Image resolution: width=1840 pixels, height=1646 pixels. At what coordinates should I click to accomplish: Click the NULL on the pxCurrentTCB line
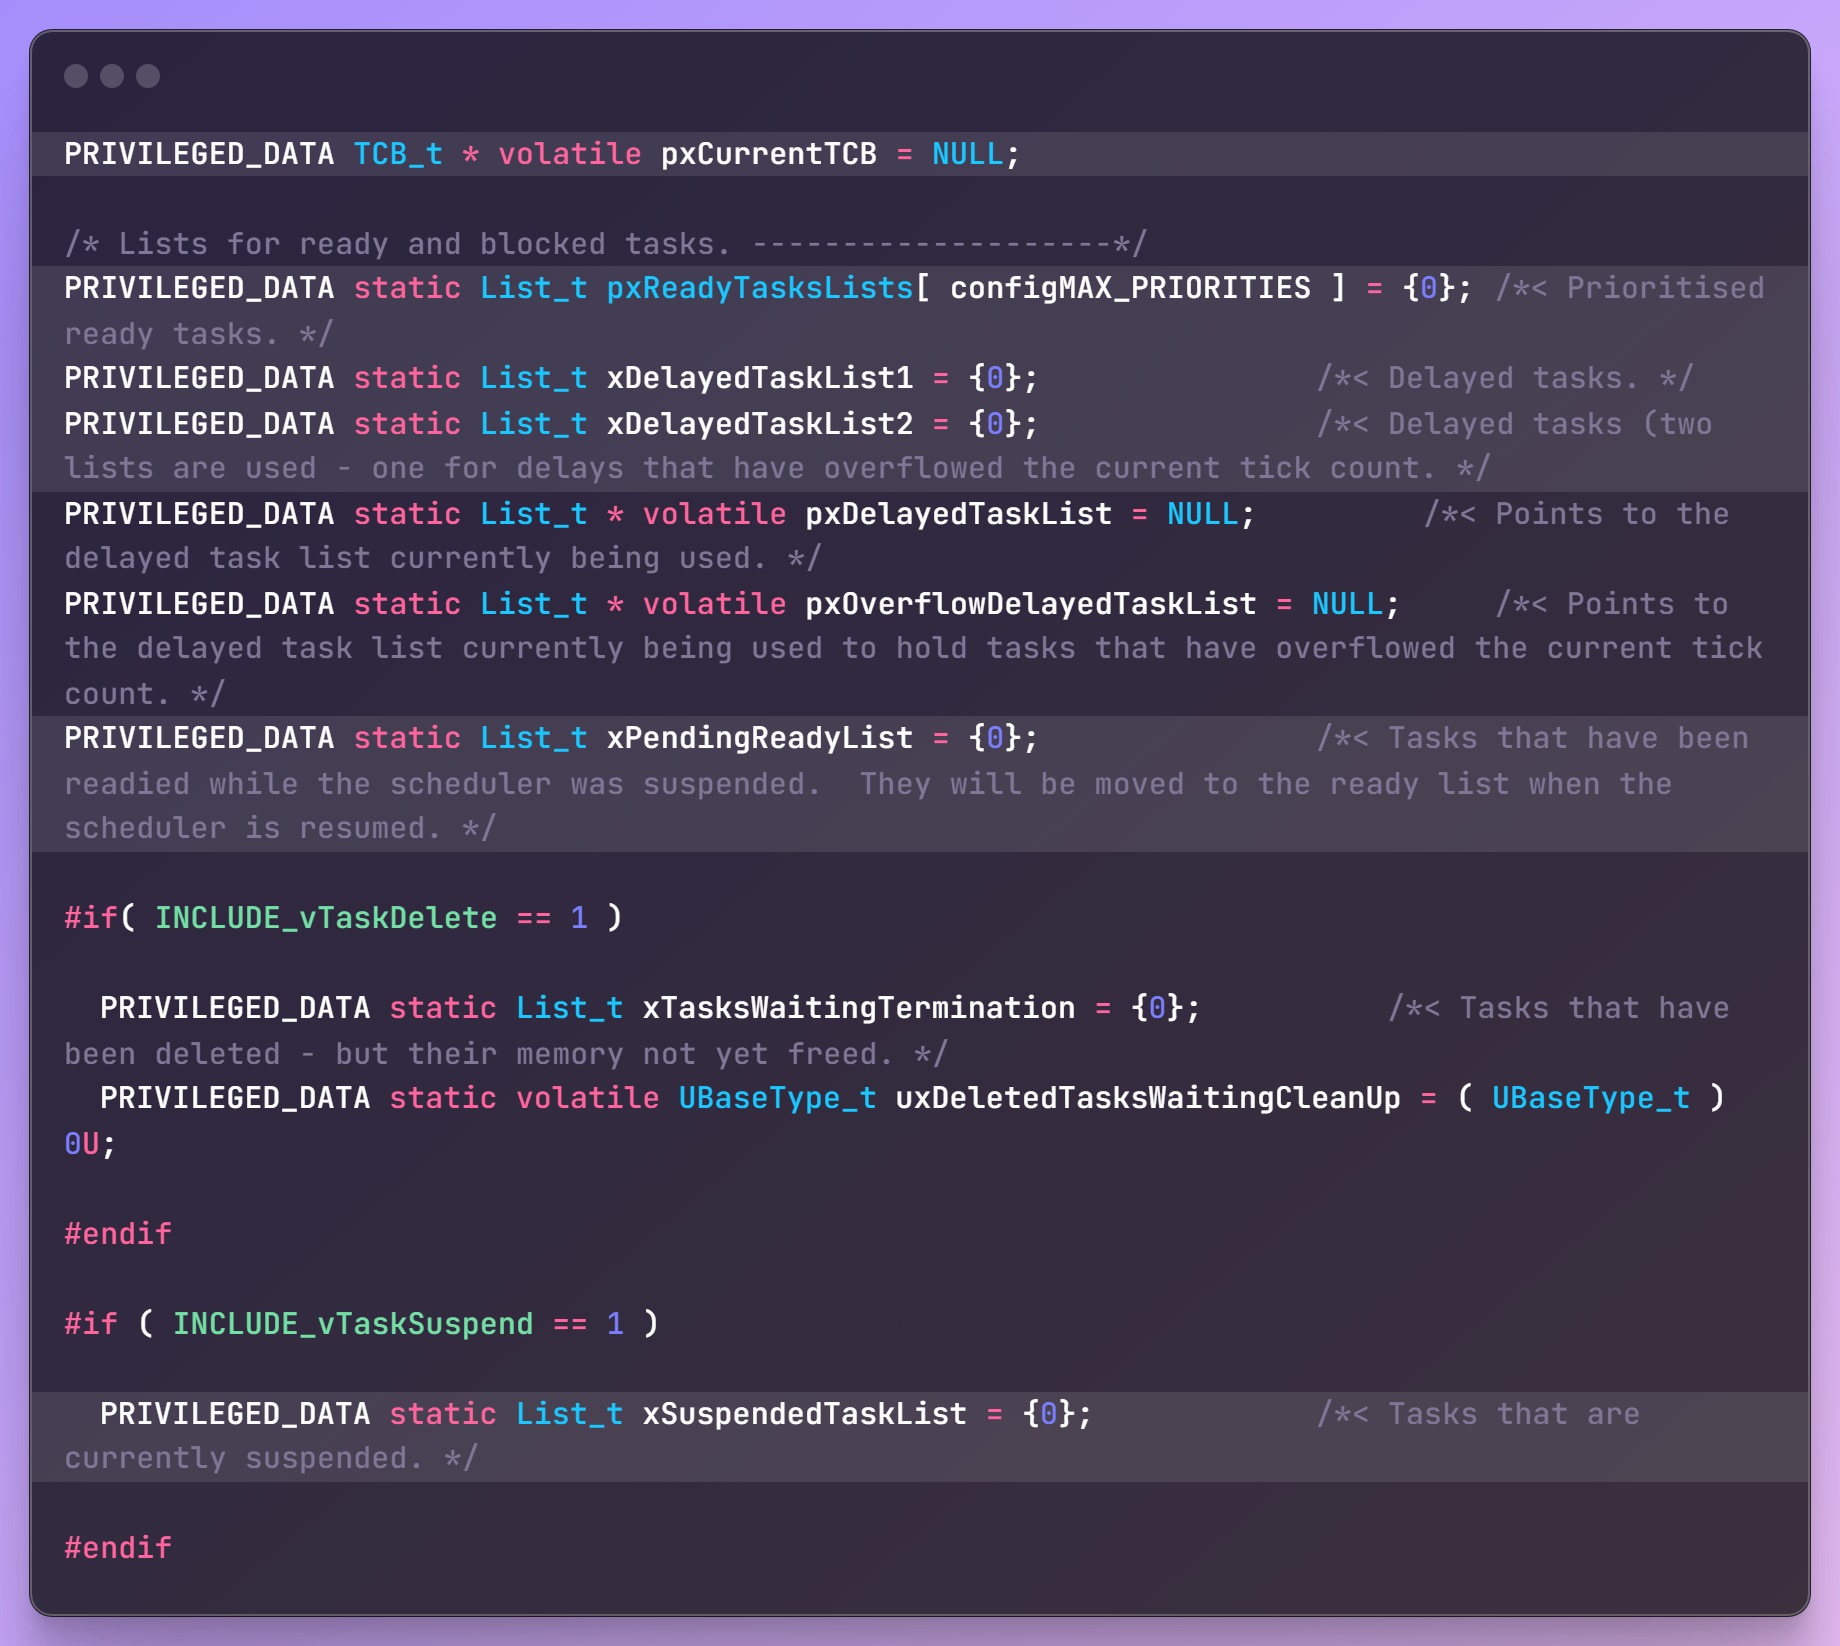click(967, 154)
